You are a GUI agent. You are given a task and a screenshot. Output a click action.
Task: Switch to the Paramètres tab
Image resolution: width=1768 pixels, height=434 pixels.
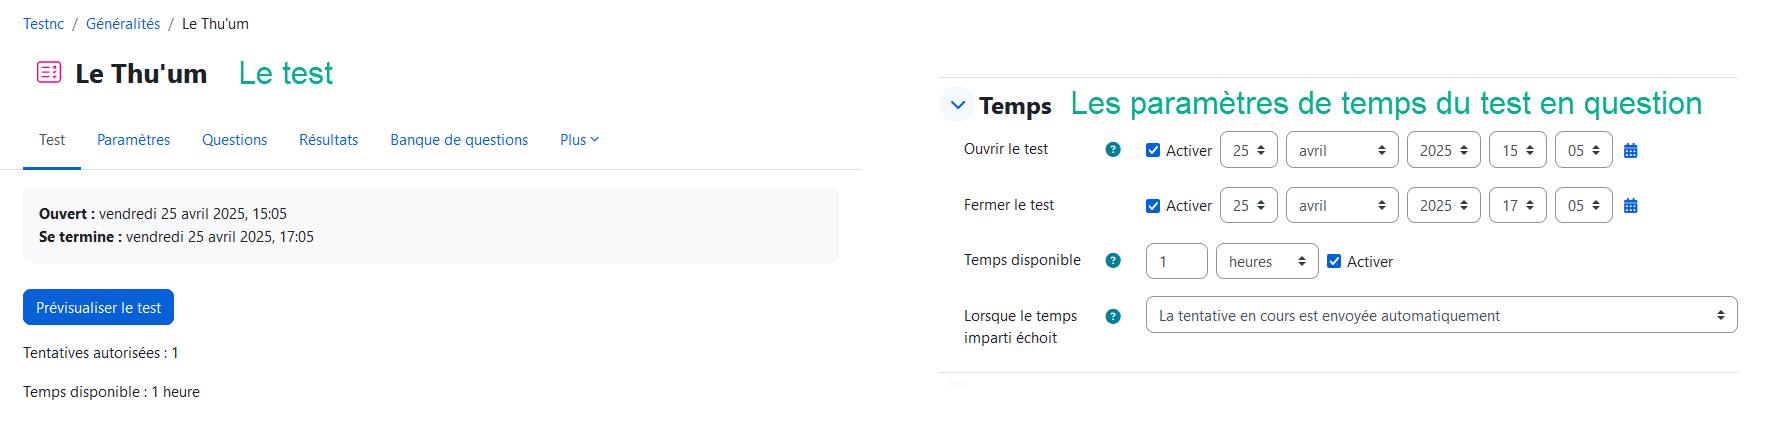point(133,140)
